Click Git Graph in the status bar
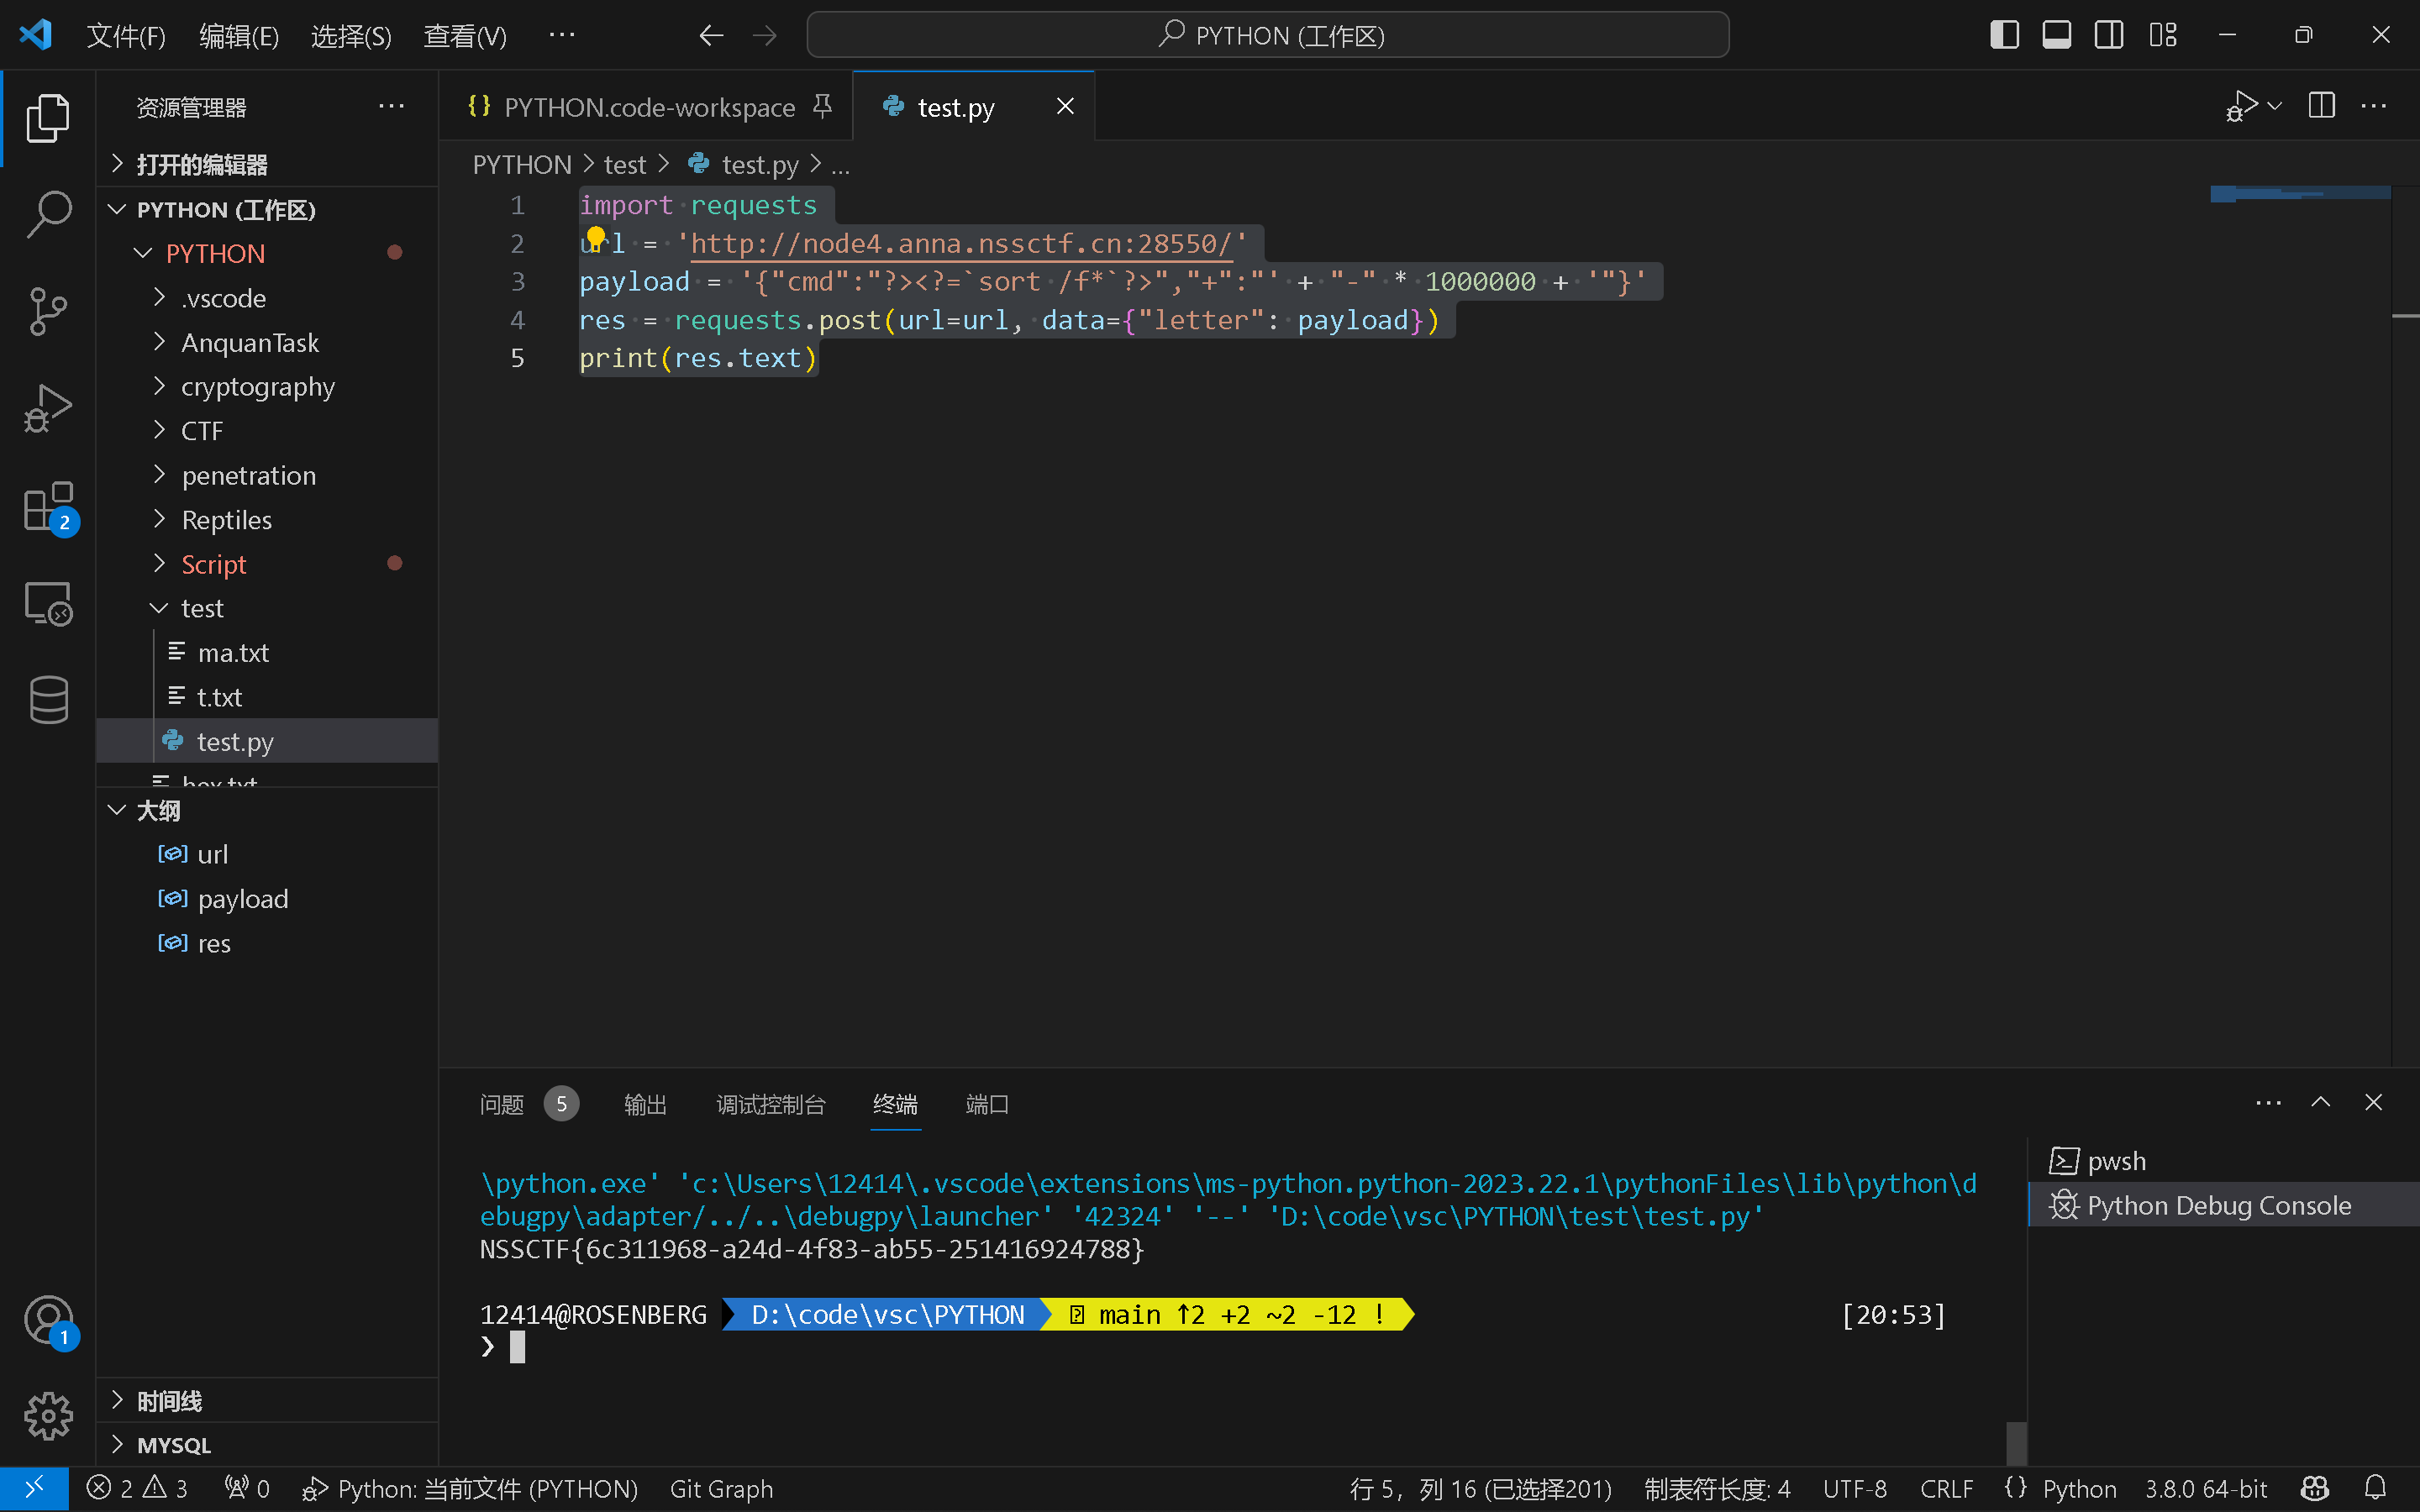 (720, 1488)
